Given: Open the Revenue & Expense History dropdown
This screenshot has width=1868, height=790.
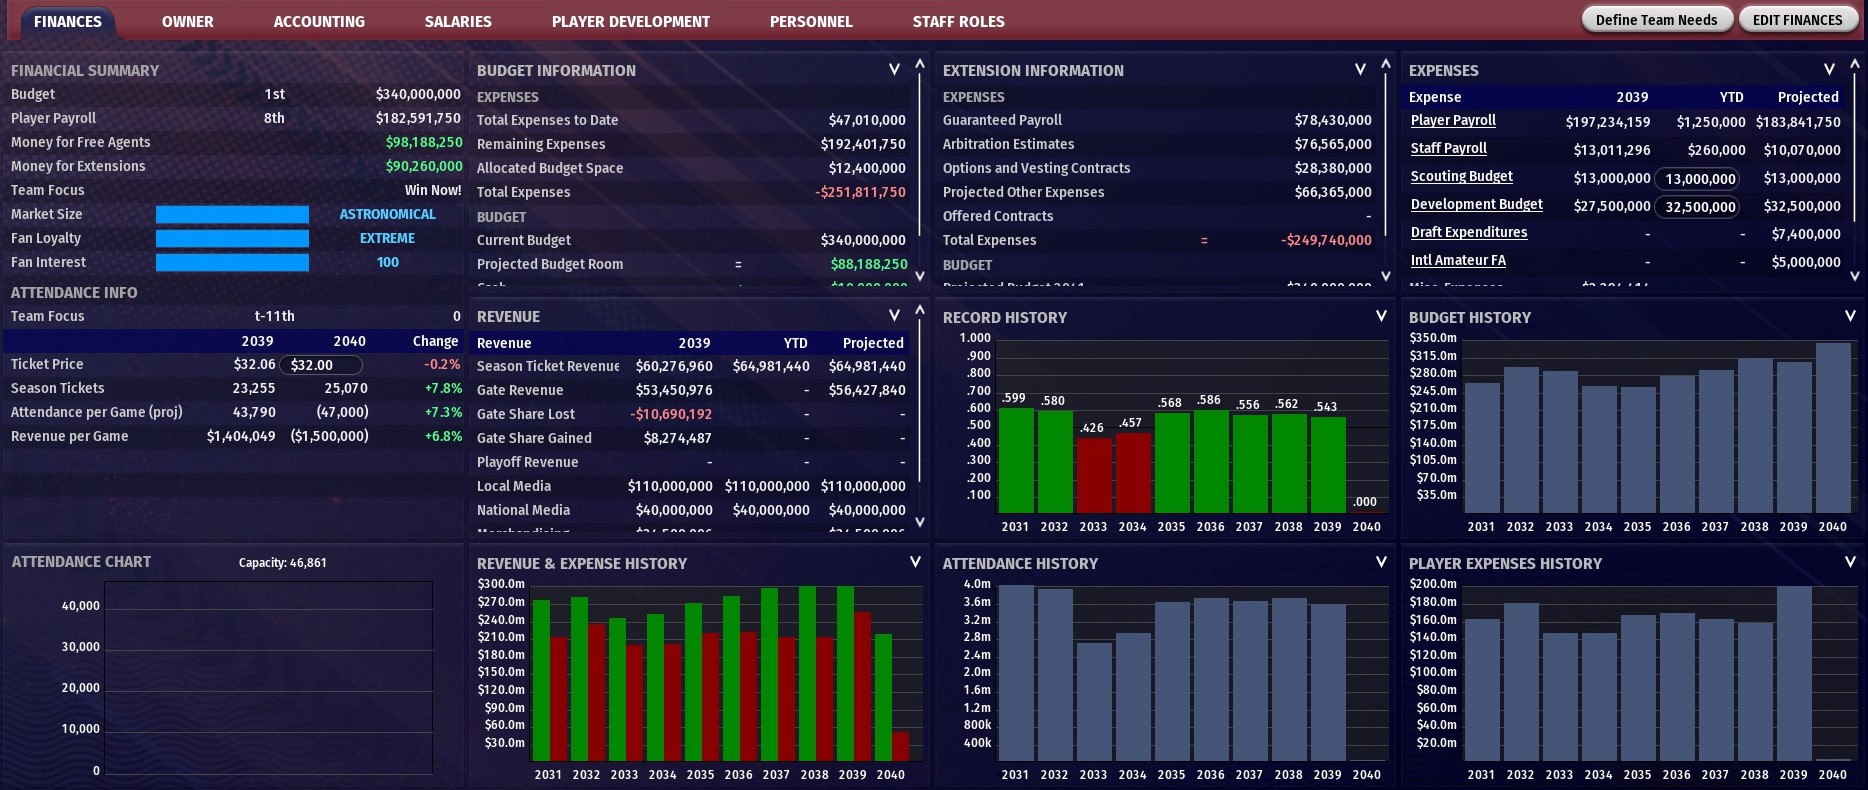Looking at the screenshot, I should (x=915, y=562).
